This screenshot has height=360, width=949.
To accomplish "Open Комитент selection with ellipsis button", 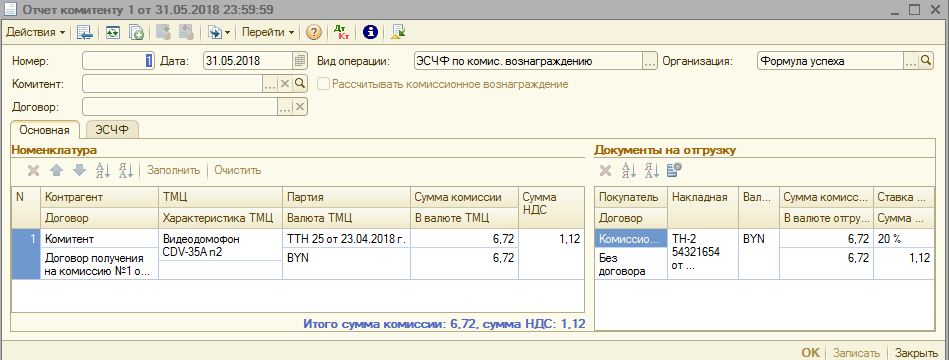I will (270, 83).
